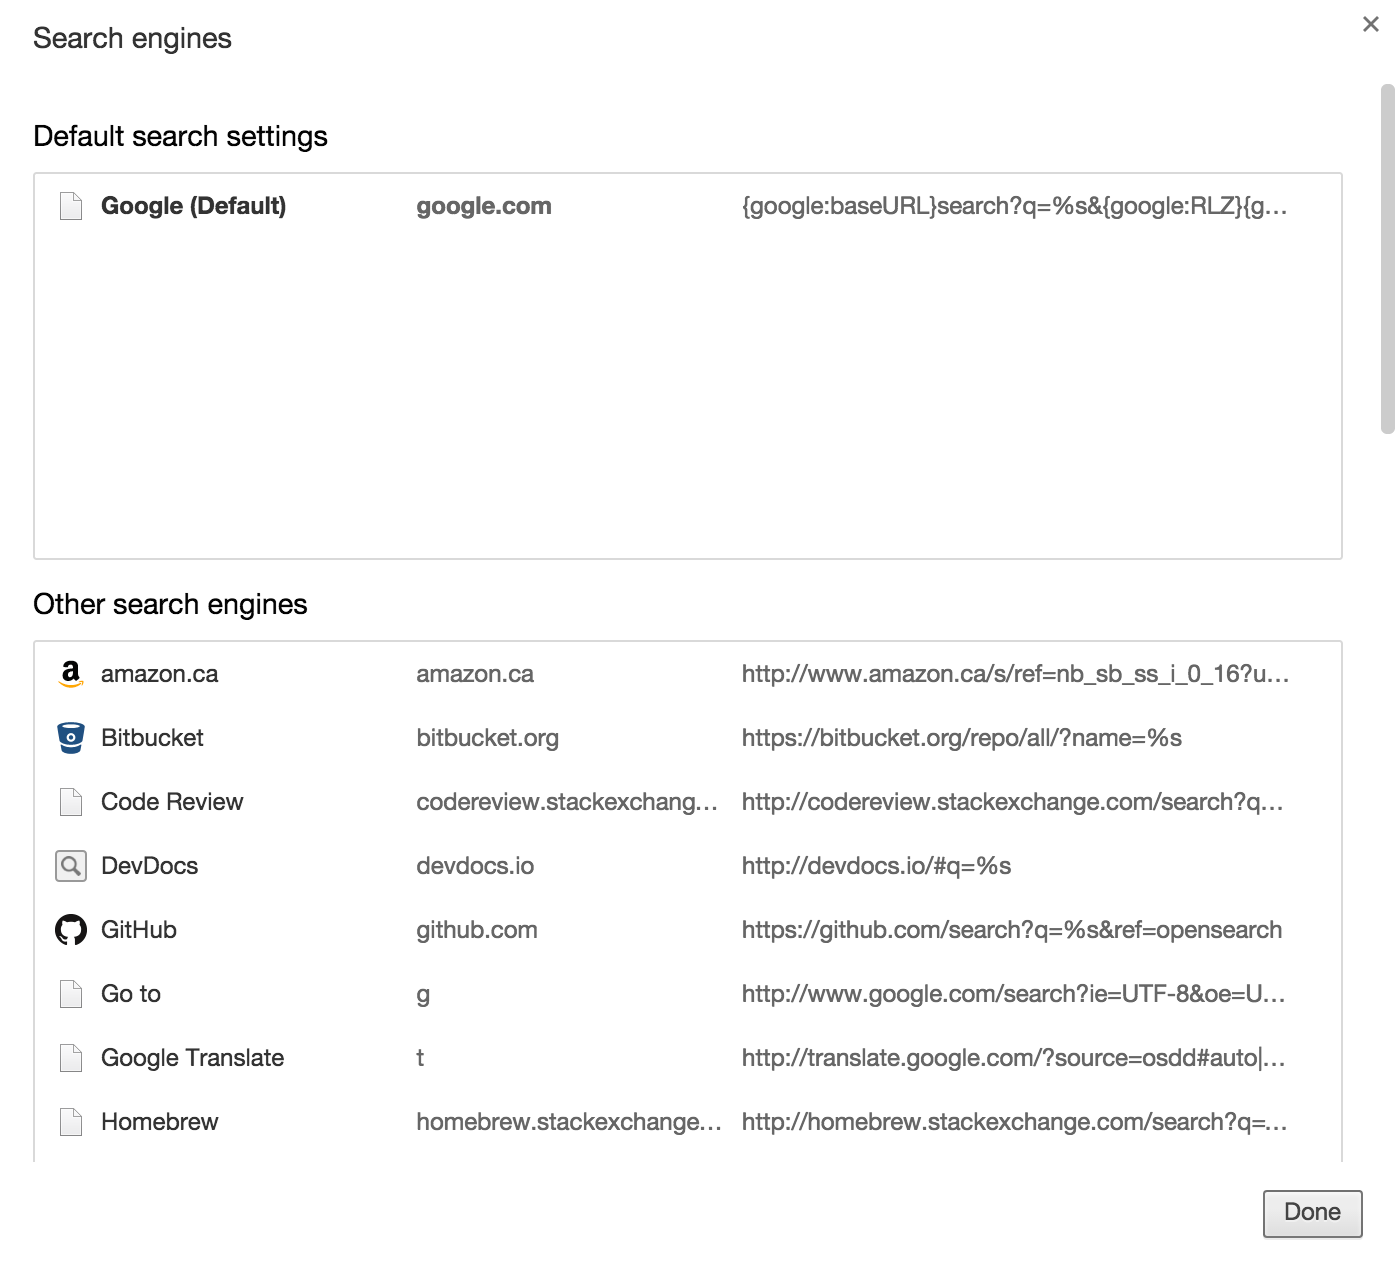Select the Homebrew engine name
This screenshot has width=1395, height=1263.
(x=159, y=1122)
